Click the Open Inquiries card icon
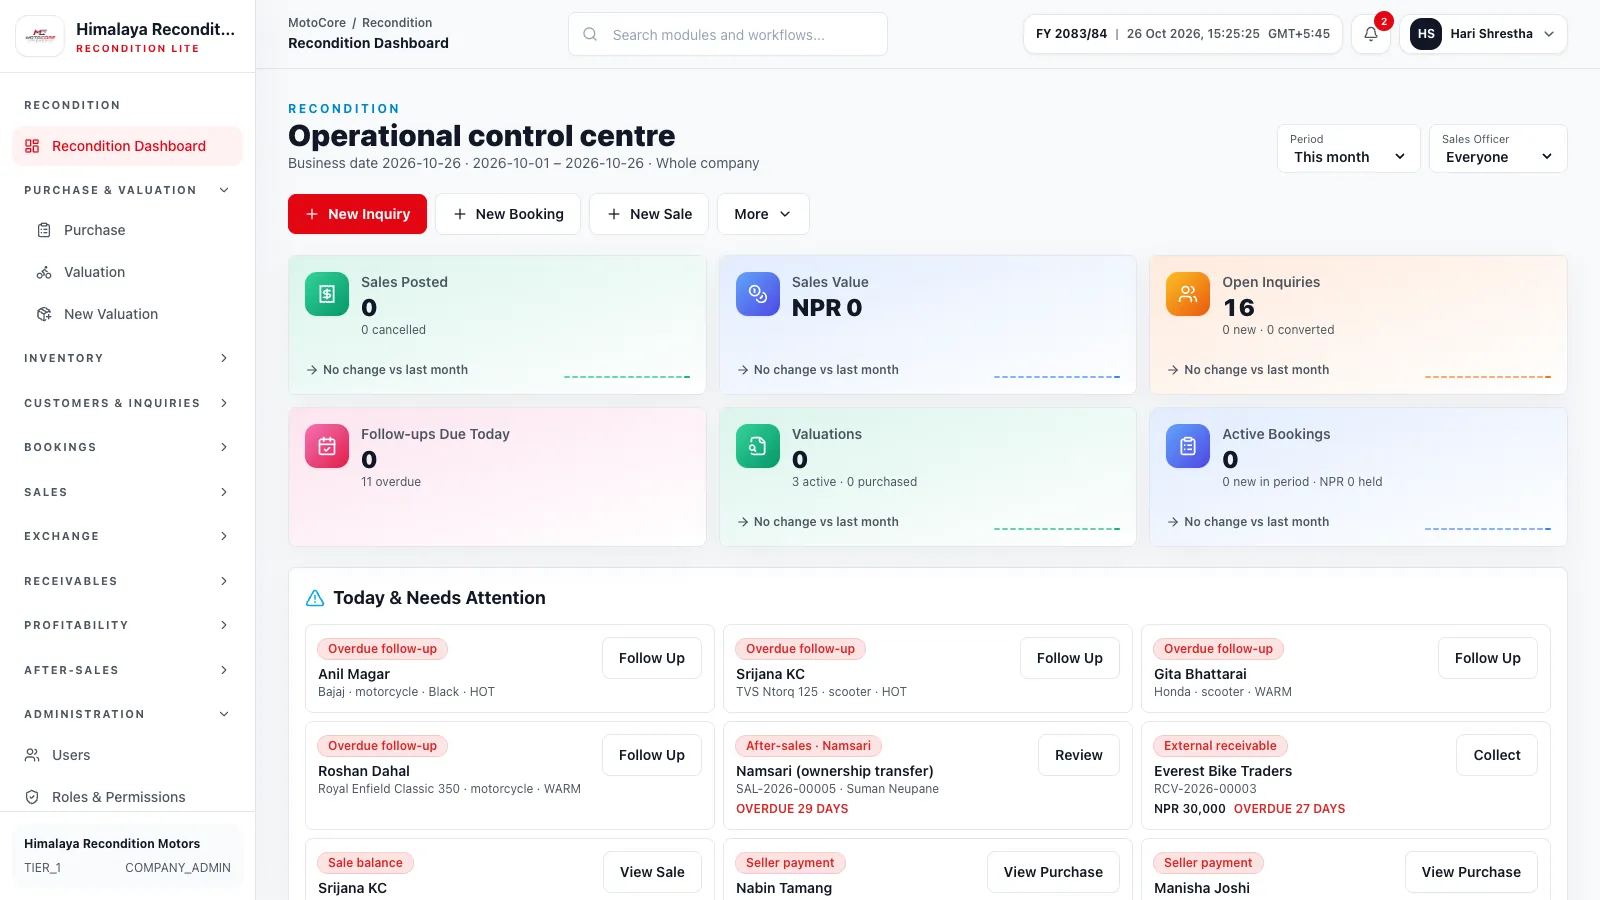Viewport: 1600px width, 900px height. point(1188,294)
